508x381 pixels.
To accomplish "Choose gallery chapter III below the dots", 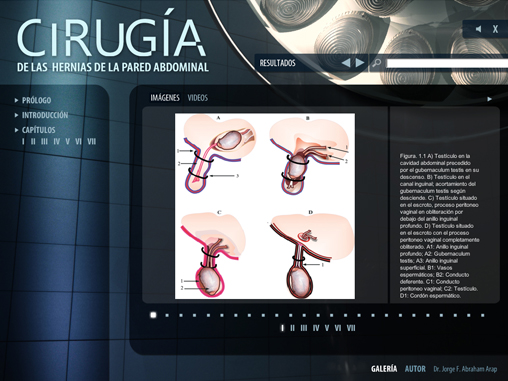I will click(304, 328).
